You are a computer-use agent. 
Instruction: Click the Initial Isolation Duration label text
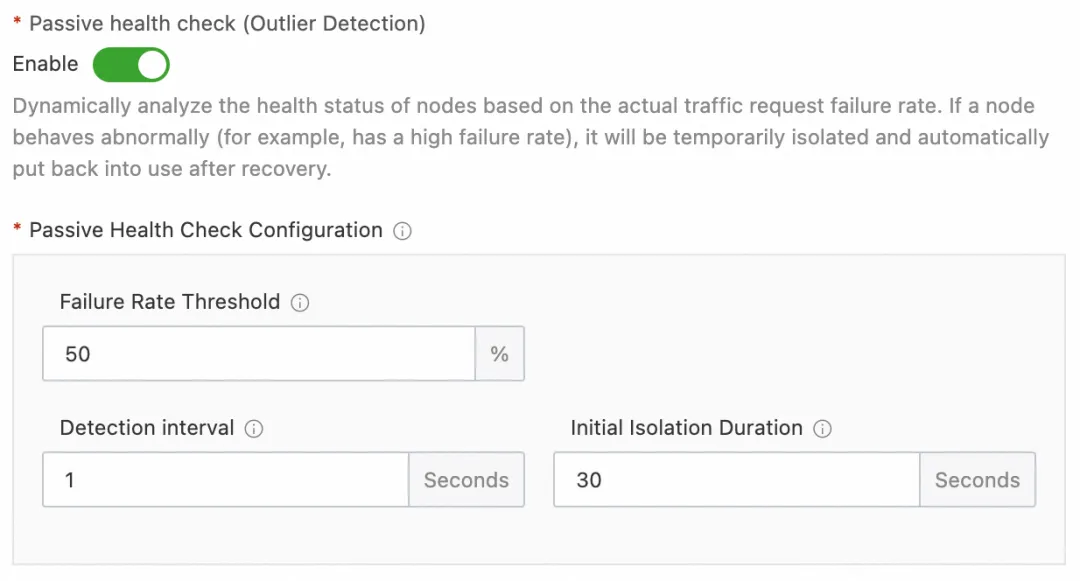click(686, 428)
